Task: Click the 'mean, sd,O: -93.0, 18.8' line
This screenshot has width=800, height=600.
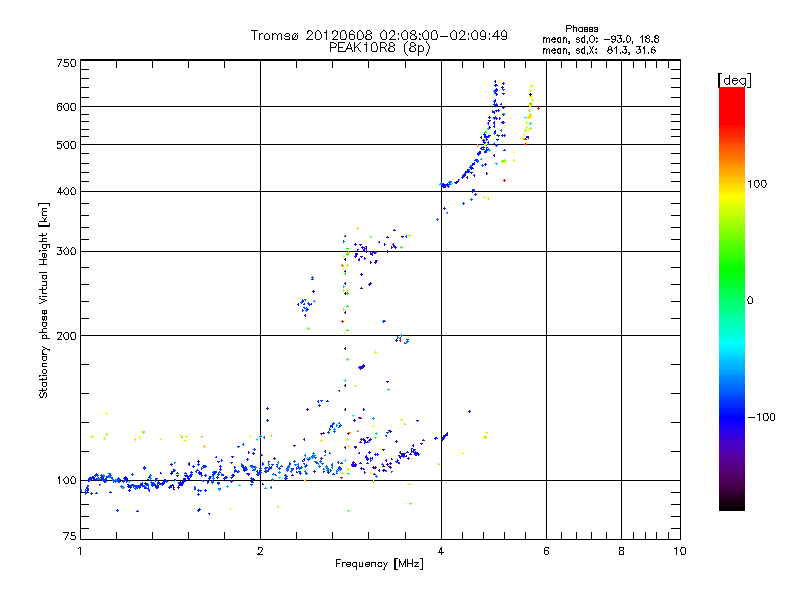Action: (x=601, y=39)
